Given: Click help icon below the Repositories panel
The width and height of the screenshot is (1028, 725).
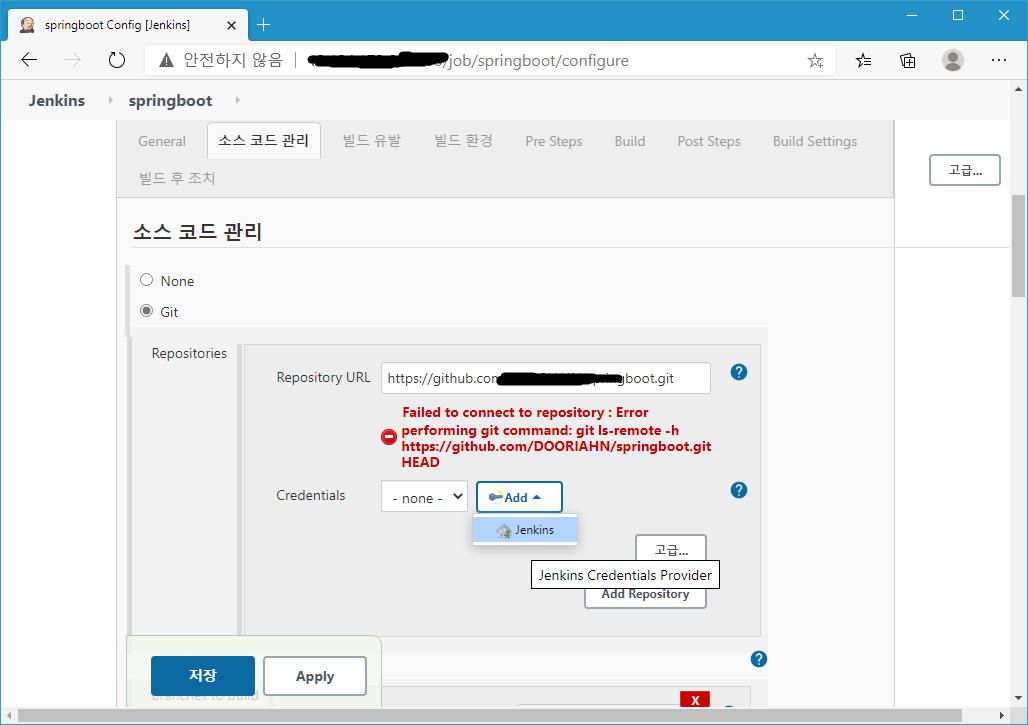Looking at the screenshot, I should [759, 659].
